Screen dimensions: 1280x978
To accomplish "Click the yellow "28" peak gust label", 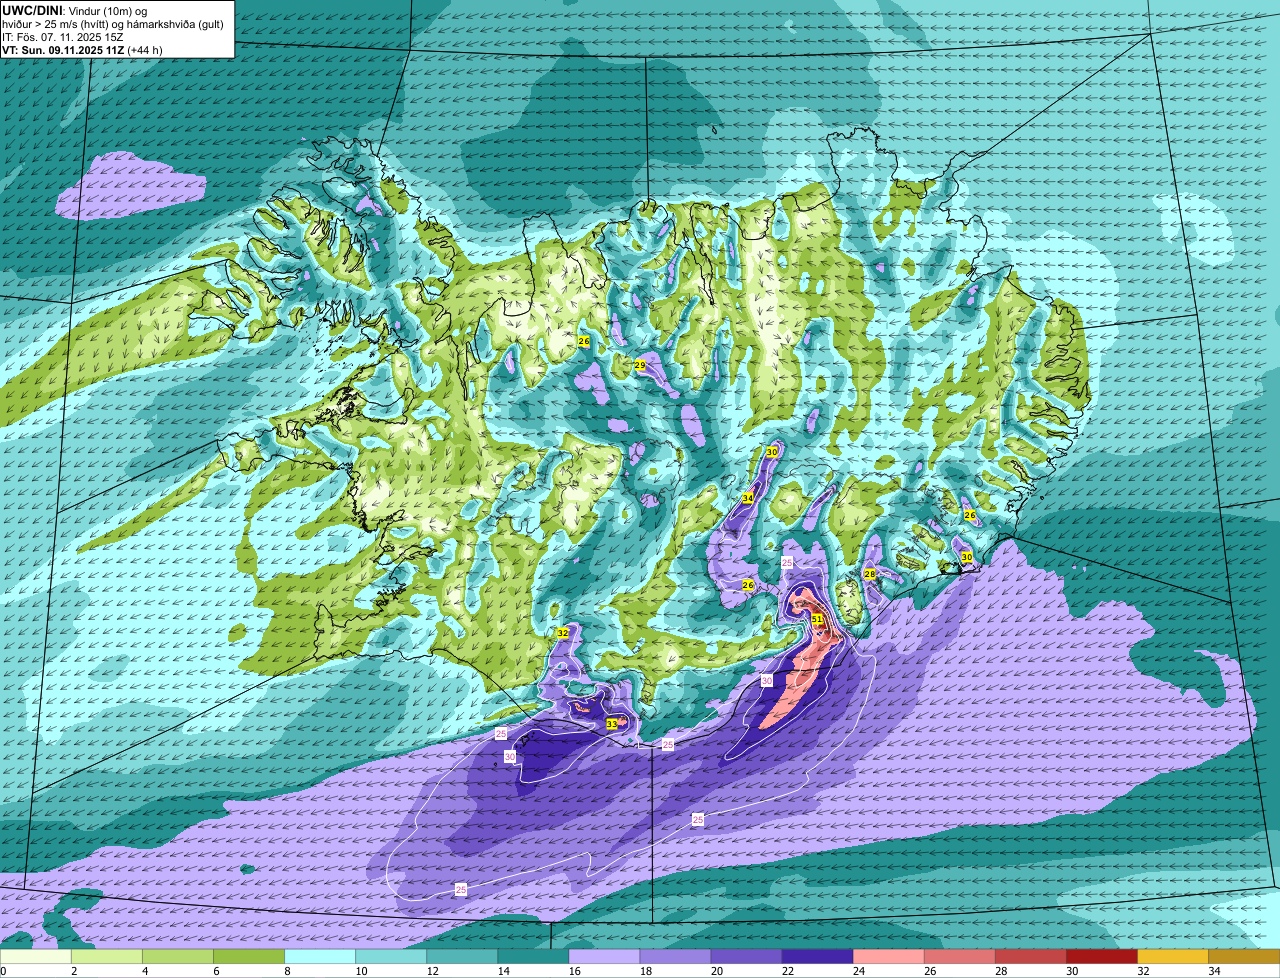I will click(x=870, y=574).
